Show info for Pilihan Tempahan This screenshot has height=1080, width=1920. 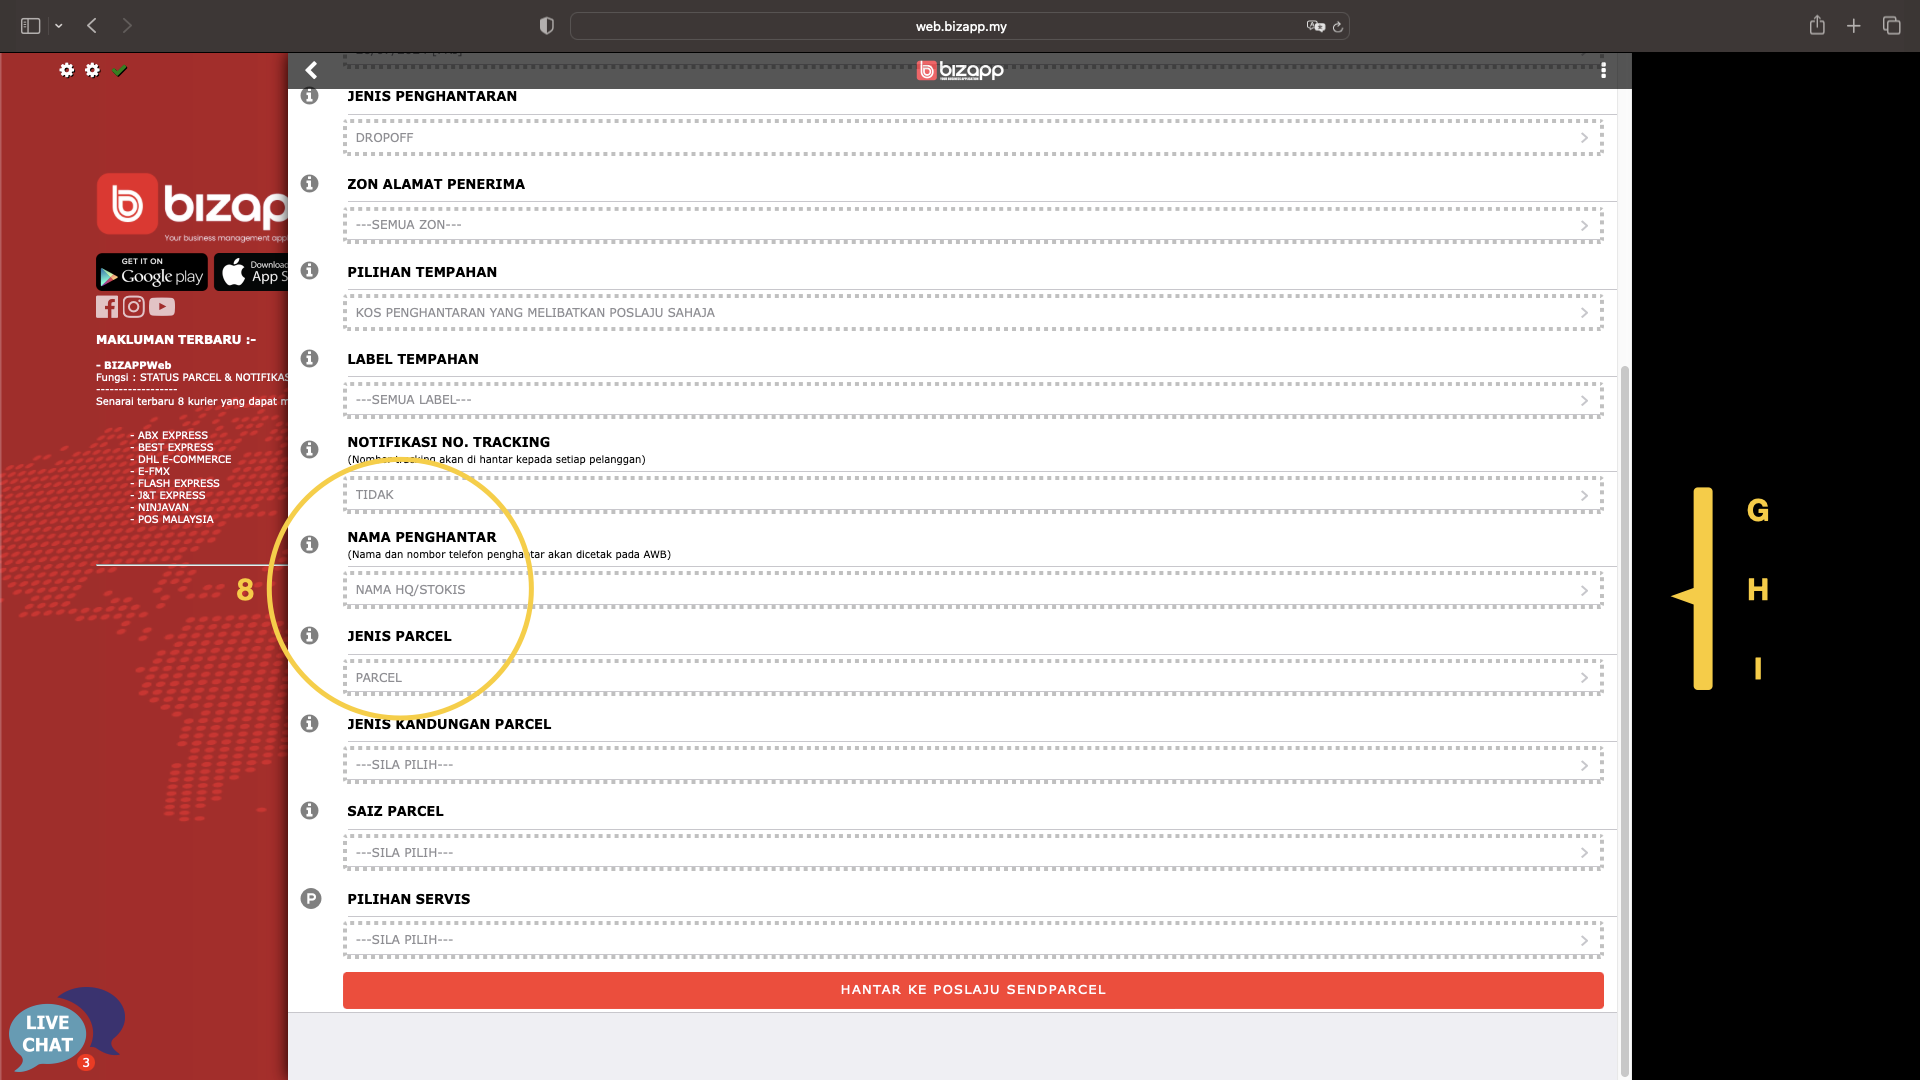tap(310, 270)
